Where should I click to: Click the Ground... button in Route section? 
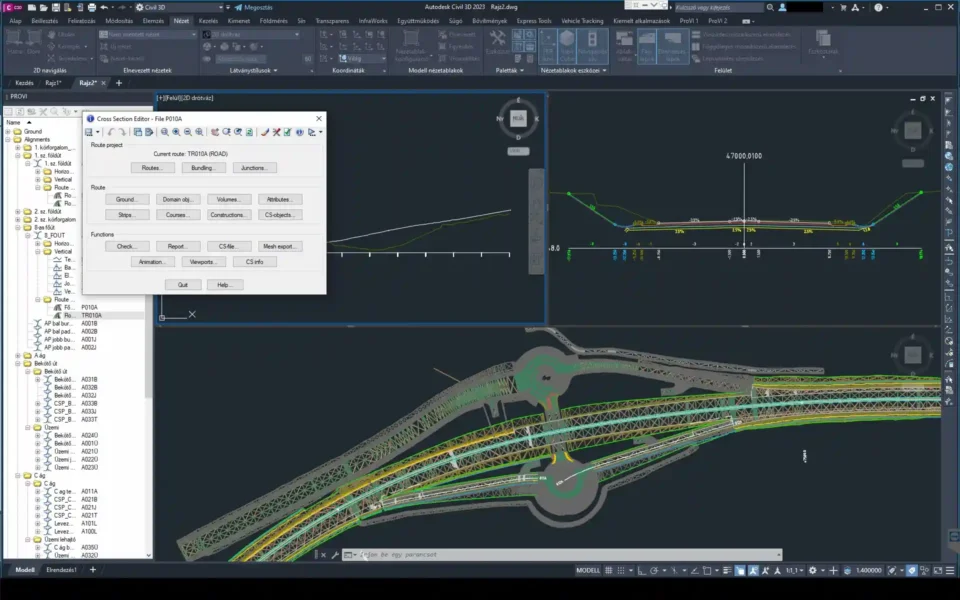tap(127, 200)
